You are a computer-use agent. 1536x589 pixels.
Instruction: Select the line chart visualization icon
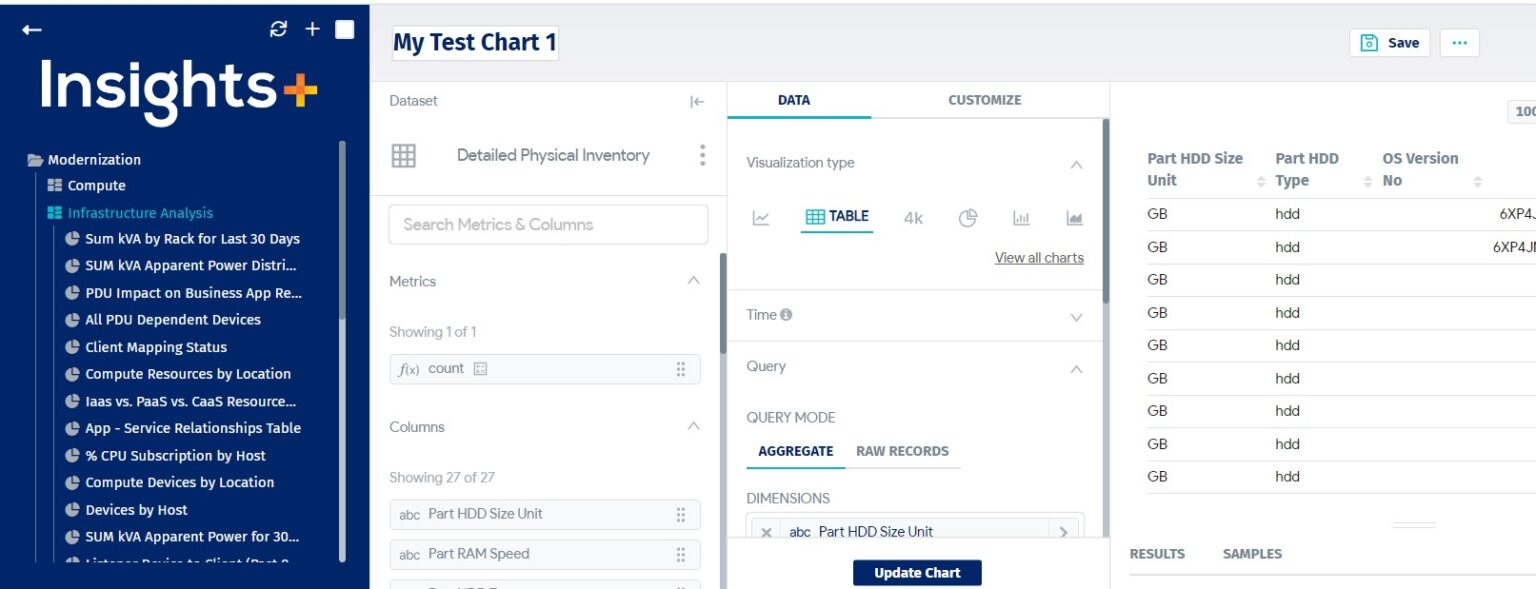pos(761,216)
